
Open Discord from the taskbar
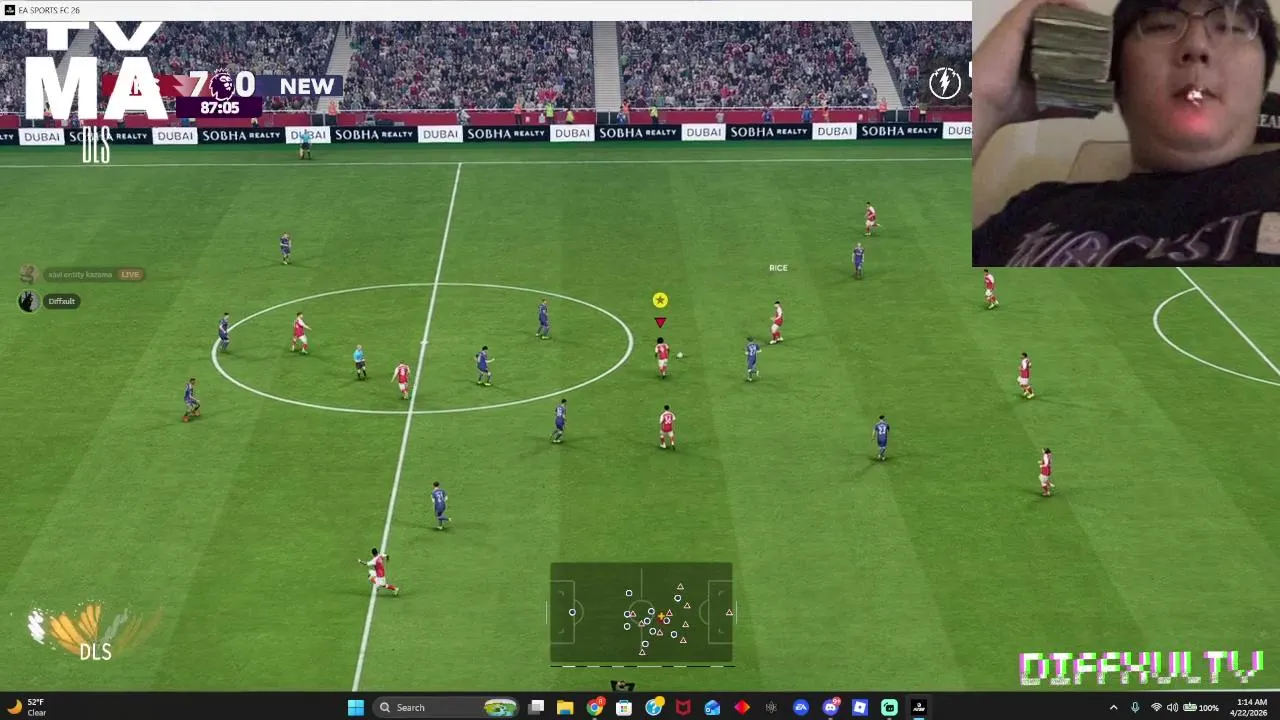click(x=831, y=707)
